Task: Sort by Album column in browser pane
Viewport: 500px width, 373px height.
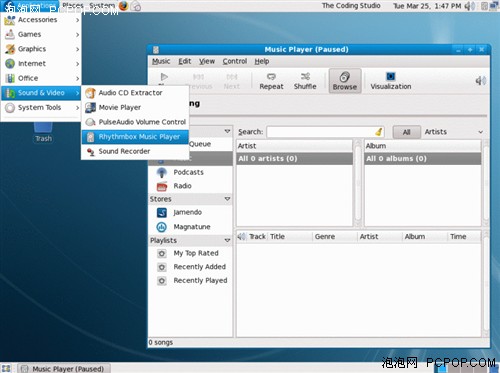Action: (423, 146)
